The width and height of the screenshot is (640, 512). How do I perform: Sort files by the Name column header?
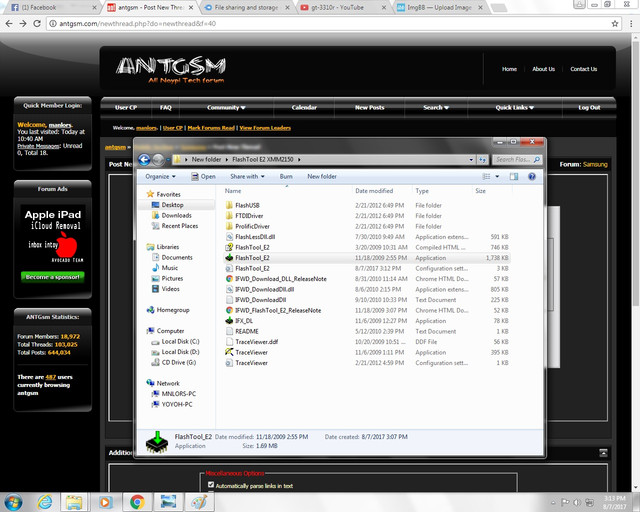233,191
